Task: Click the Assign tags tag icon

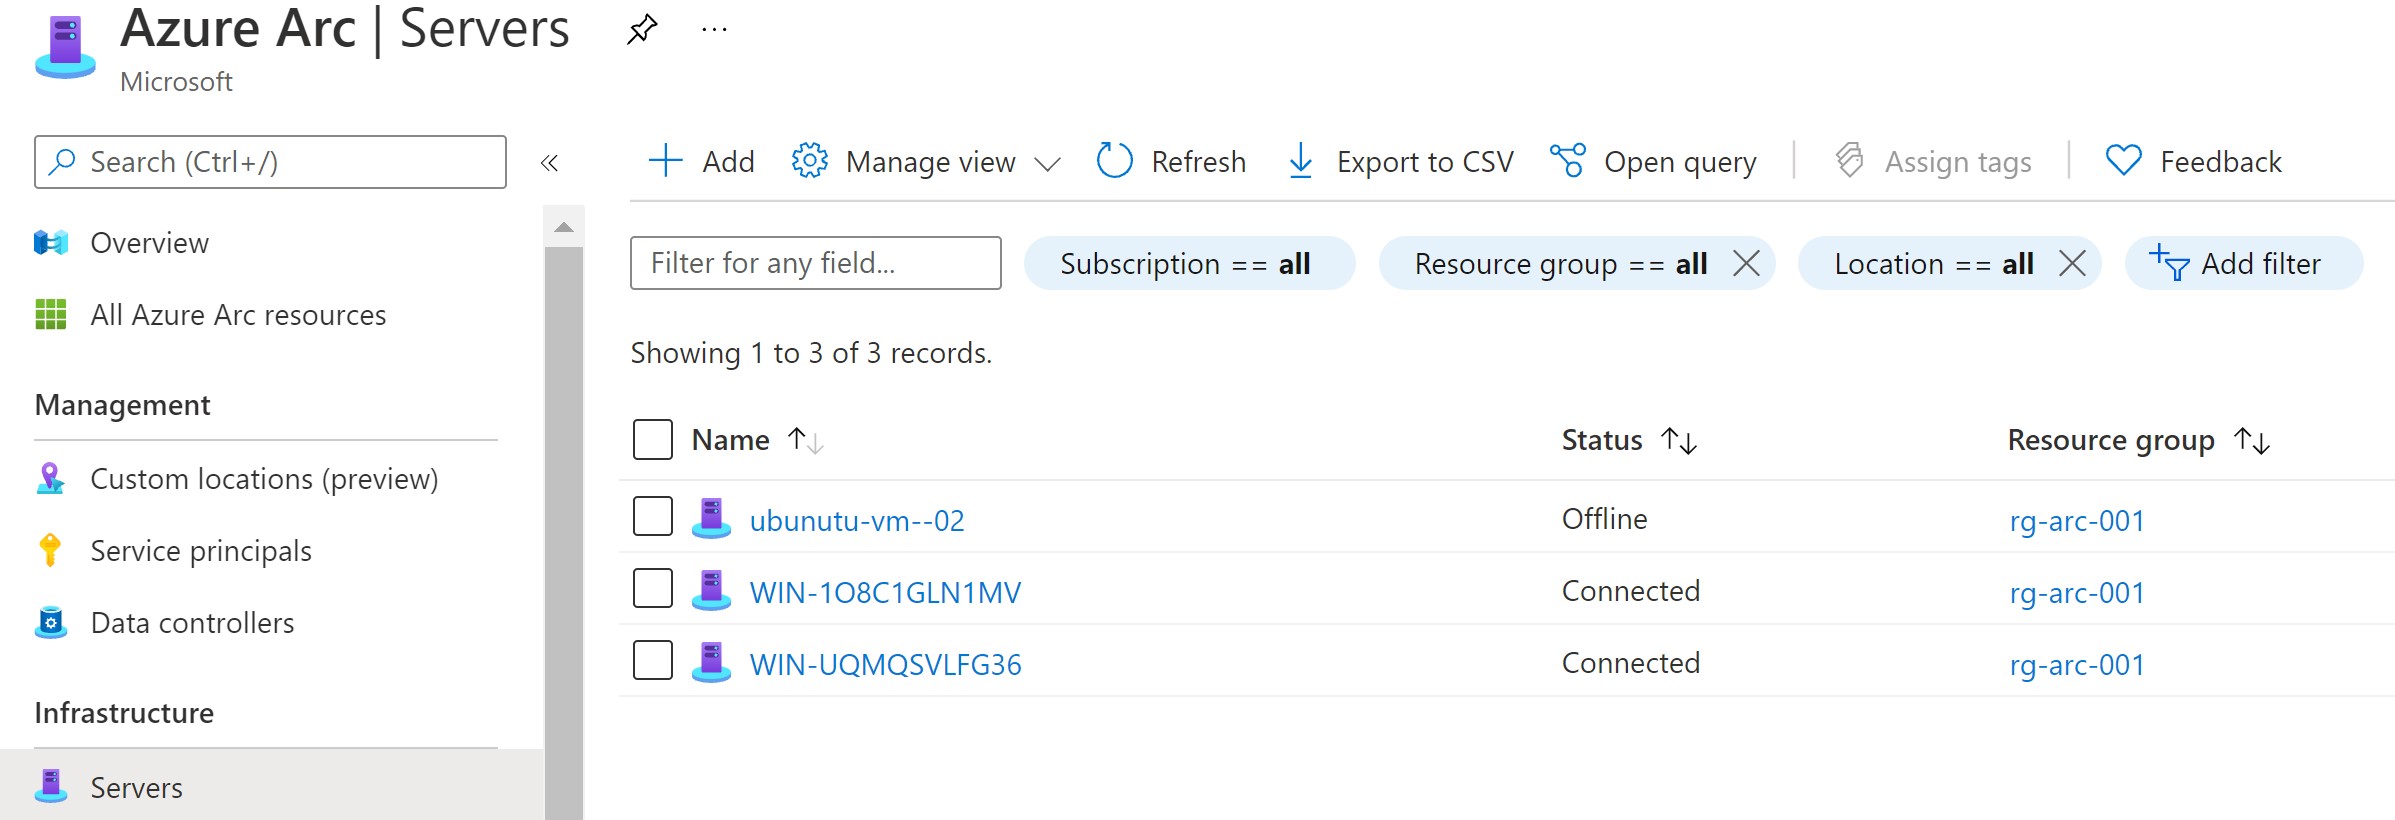Action: coord(1850,161)
